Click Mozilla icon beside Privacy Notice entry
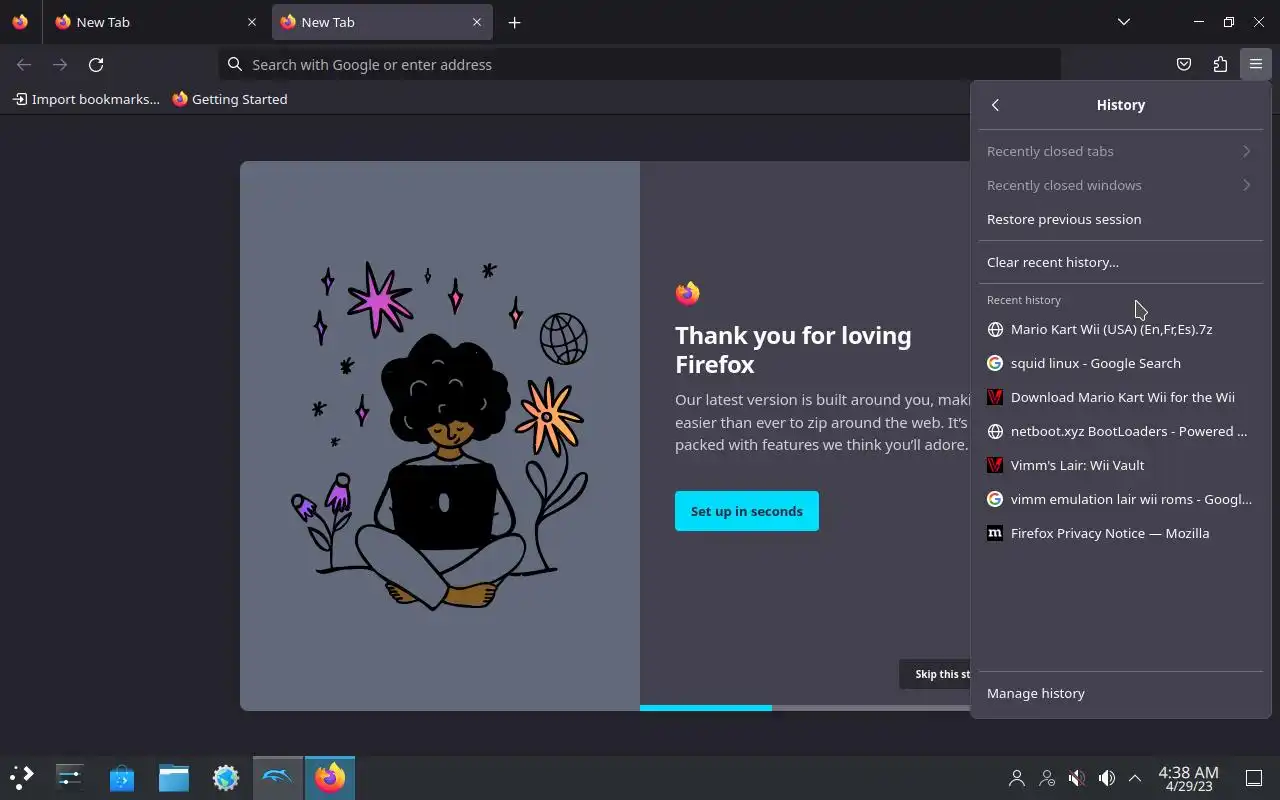This screenshot has width=1280, height=800. 995,533
